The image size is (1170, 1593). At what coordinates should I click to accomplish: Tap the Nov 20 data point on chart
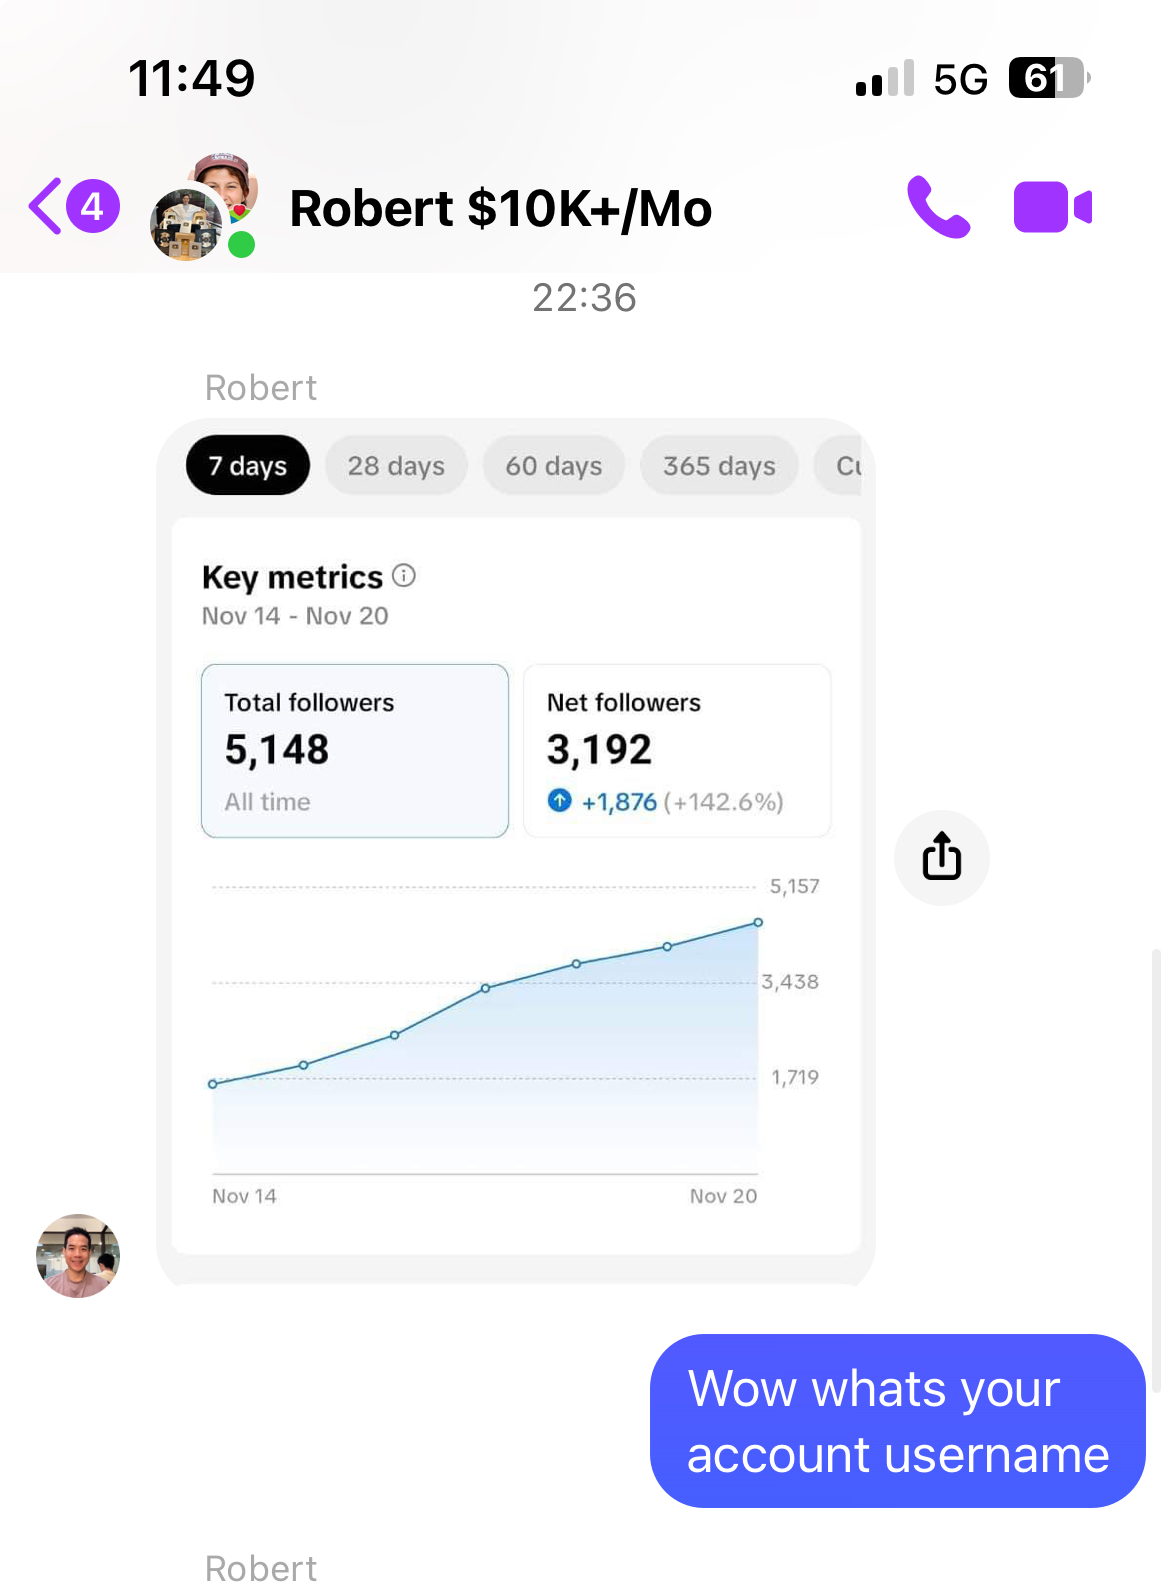click(x=758, y=922)
